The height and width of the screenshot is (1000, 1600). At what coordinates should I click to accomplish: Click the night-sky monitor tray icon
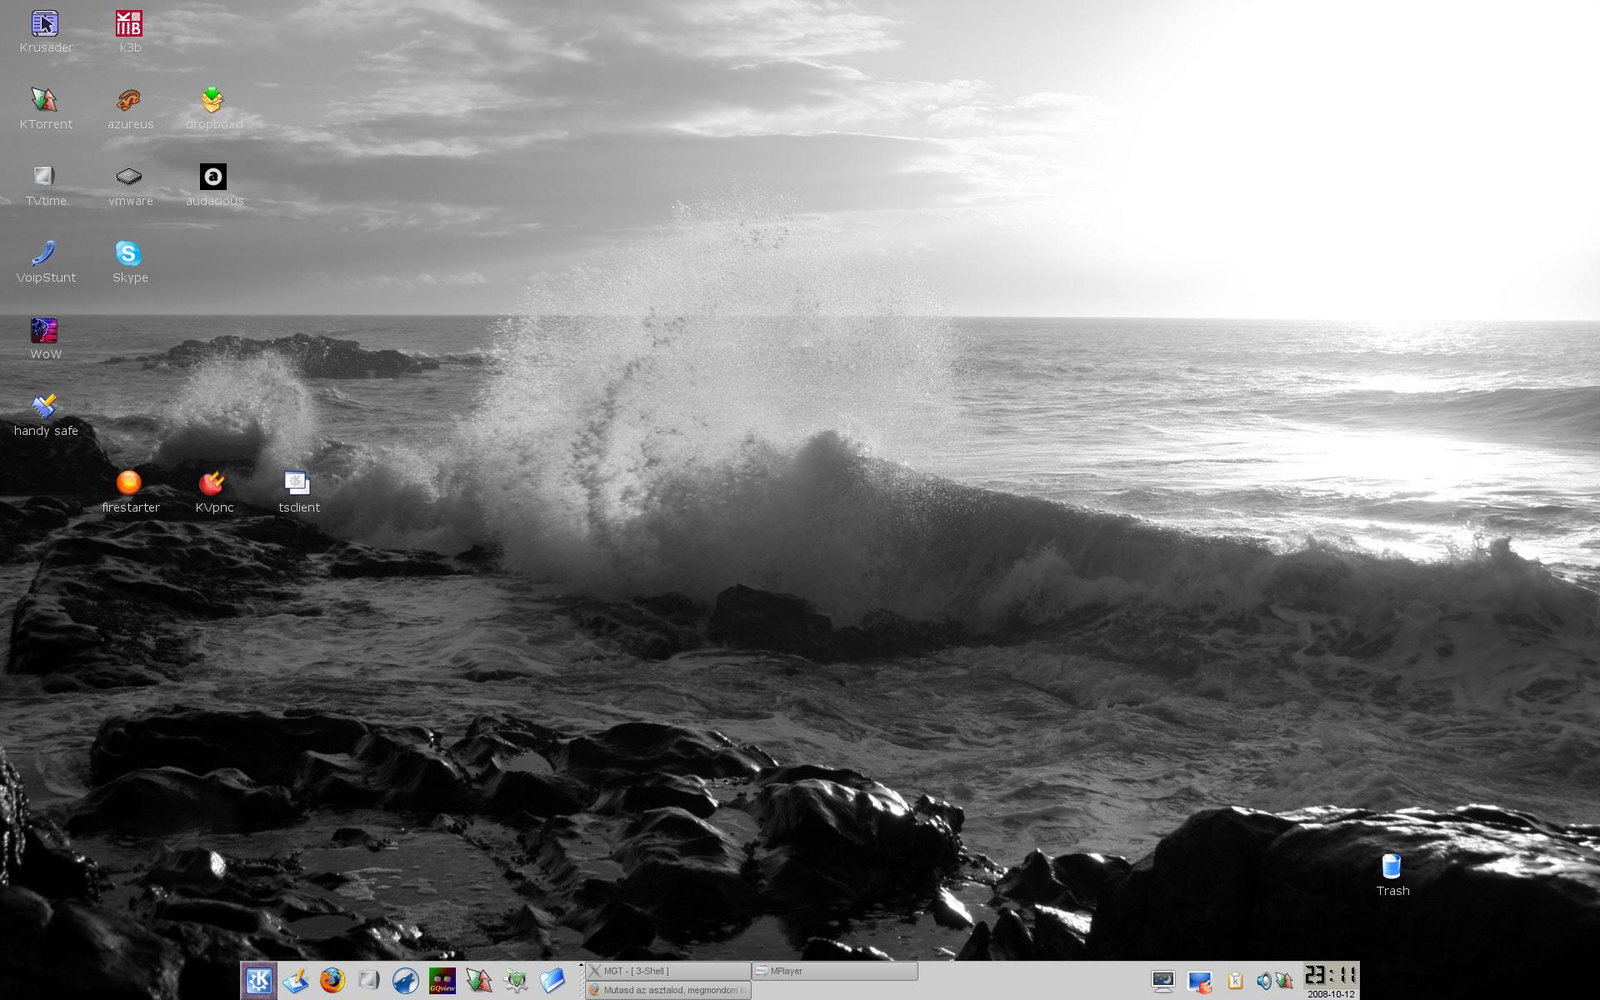pos(1163,981)
